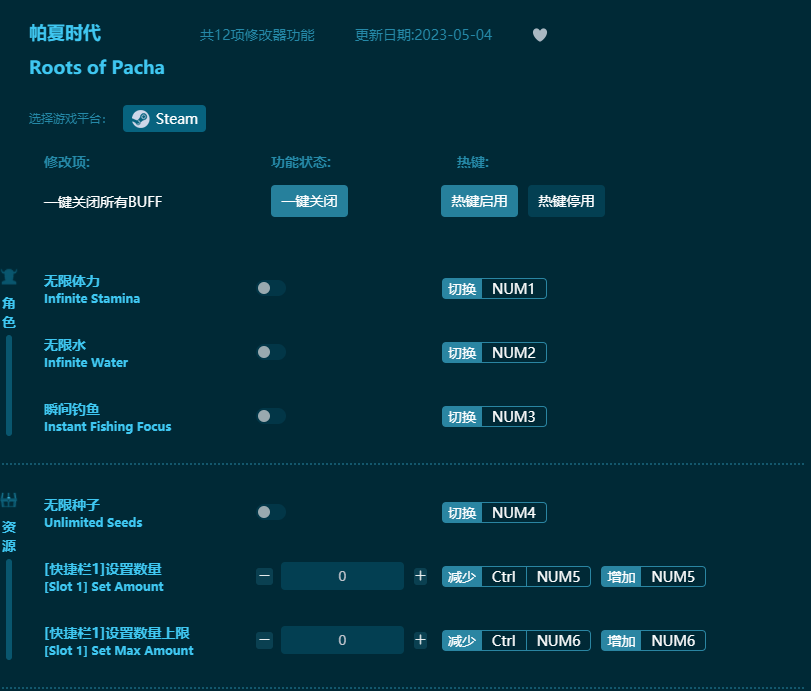Screen dimensions: 811x691
Task: Click the 减少 Ctrl NUM5 hotkey
Action: (516, 577)
